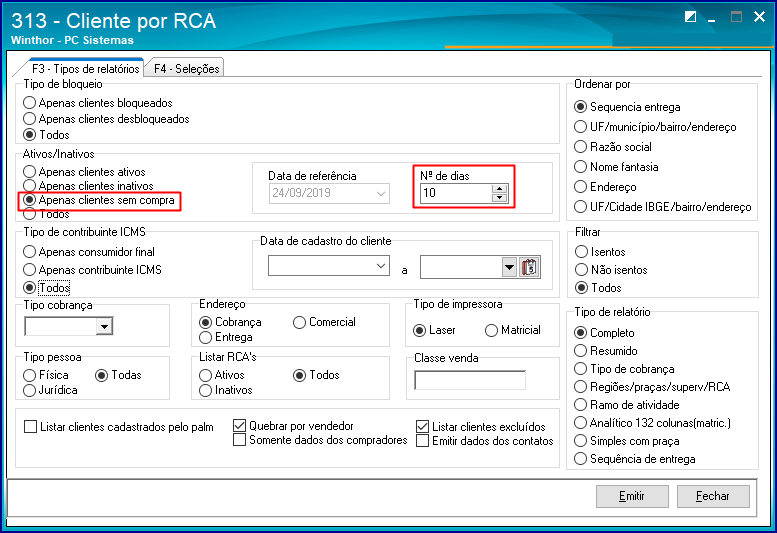Select Comercial address option
This screenshot has width=777, height=533.
(x=324, y=322)
